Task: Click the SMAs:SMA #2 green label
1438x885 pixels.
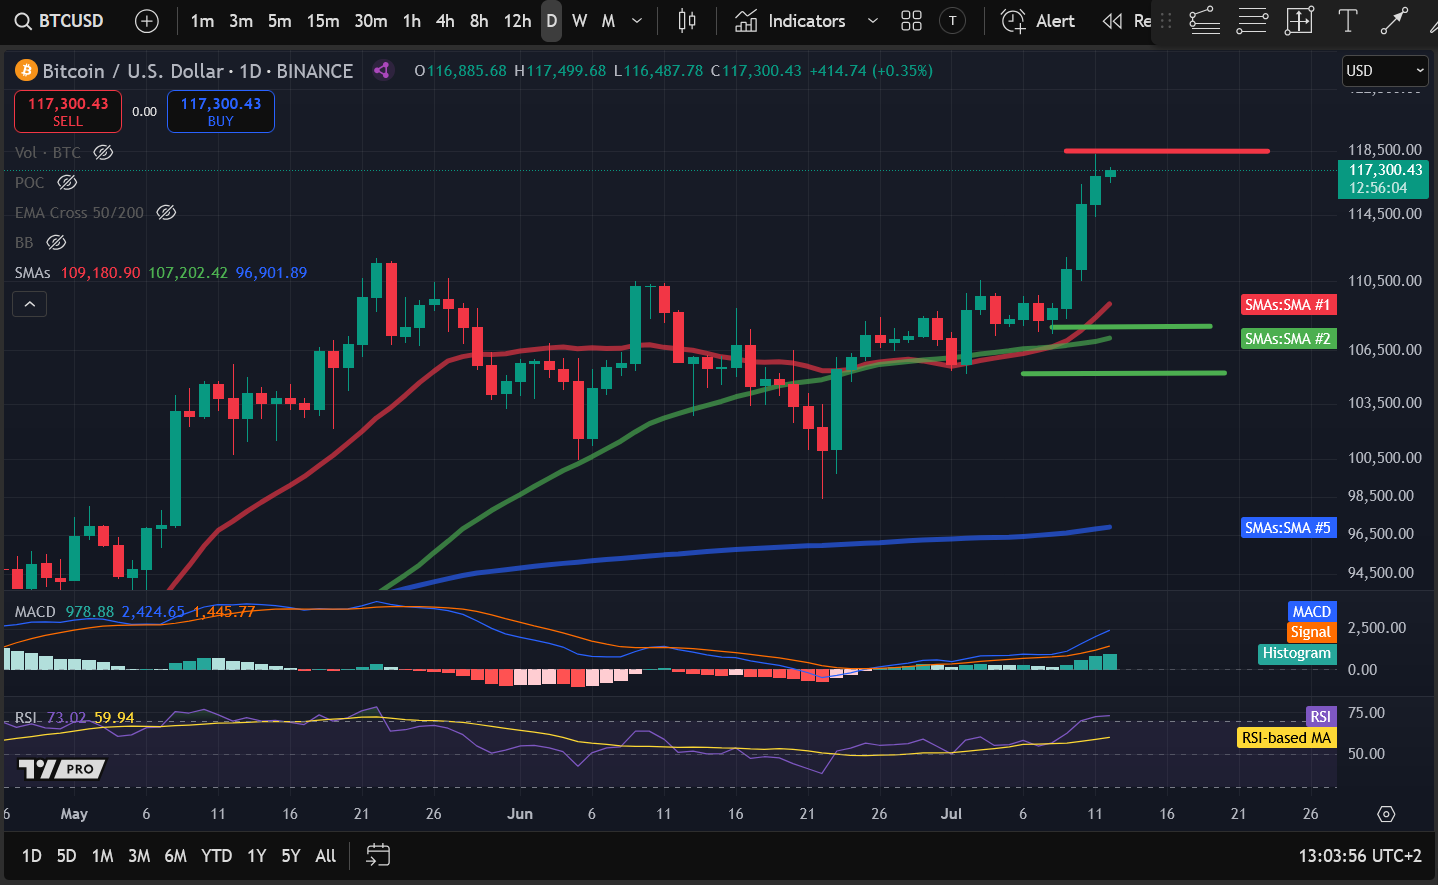Action: pyautogui.click(x=1287, y=339)
